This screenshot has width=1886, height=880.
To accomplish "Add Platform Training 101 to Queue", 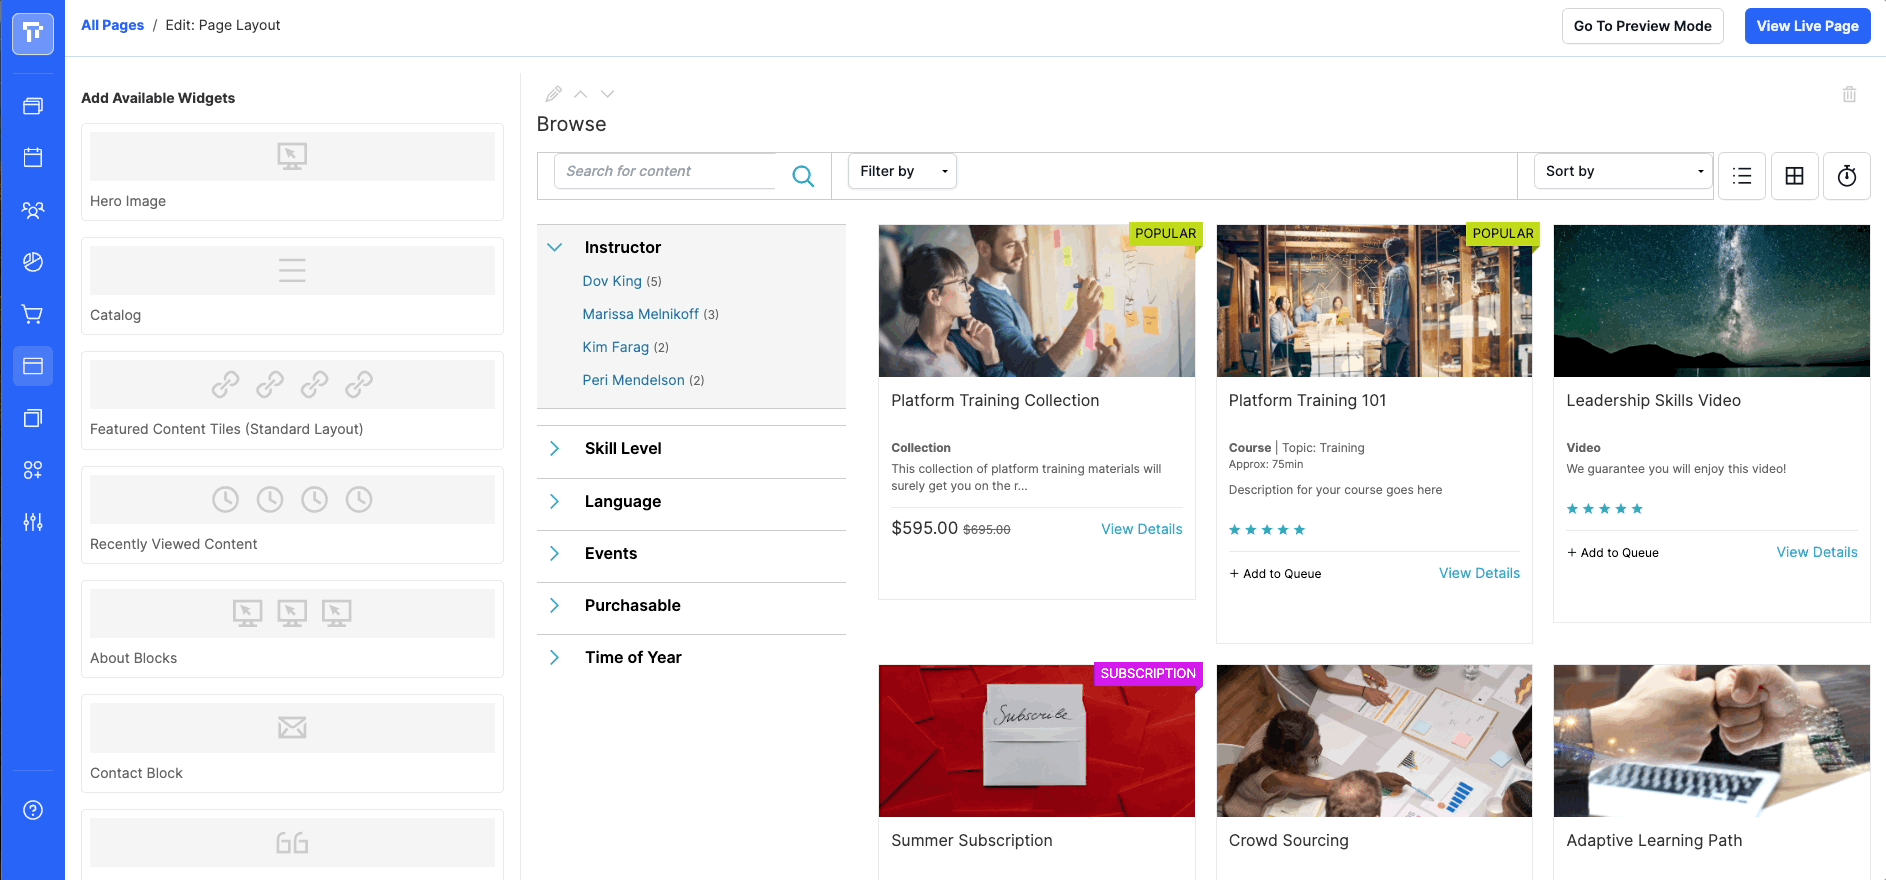I will [1275, 574].
